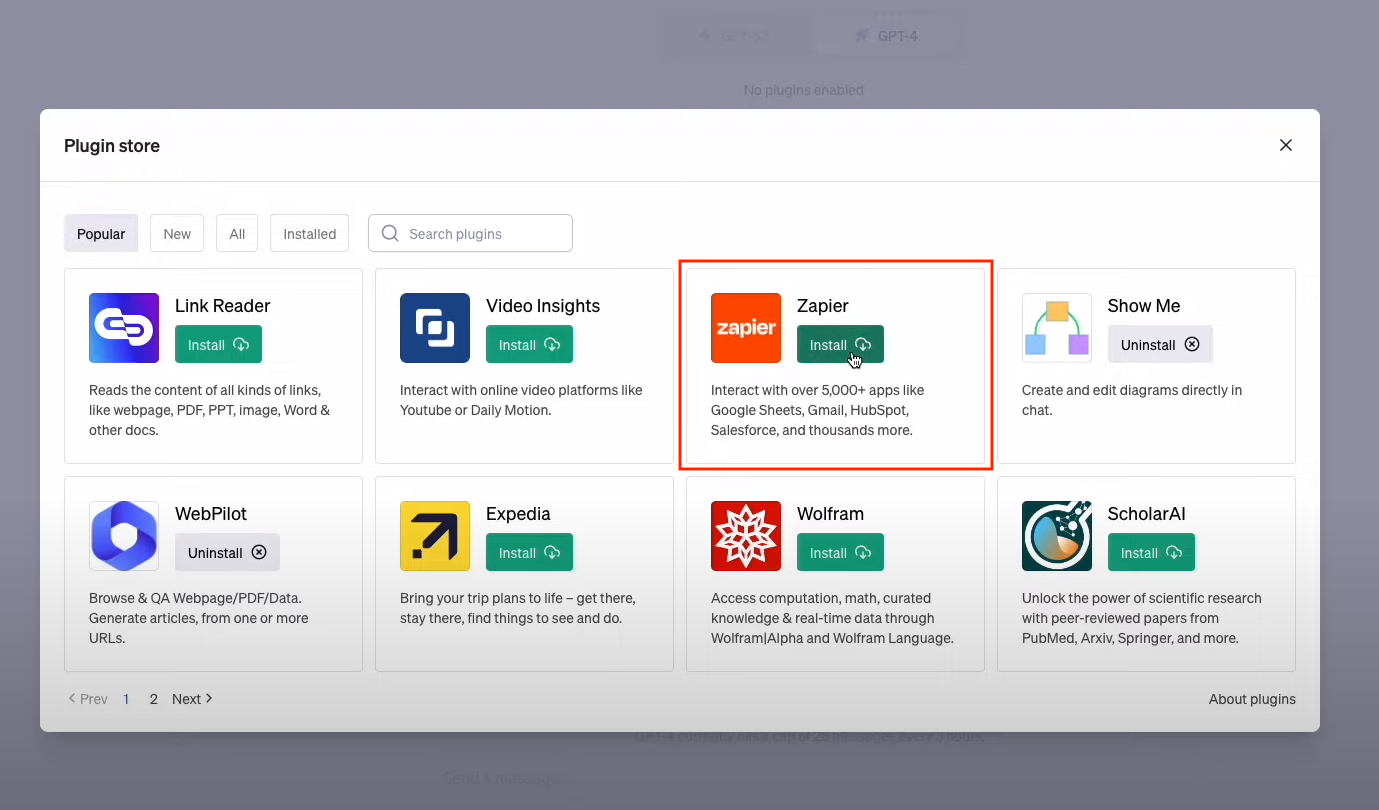This screenshot has height=810, width=1379.
Task: Switch to the New tab
Action: 177,234
